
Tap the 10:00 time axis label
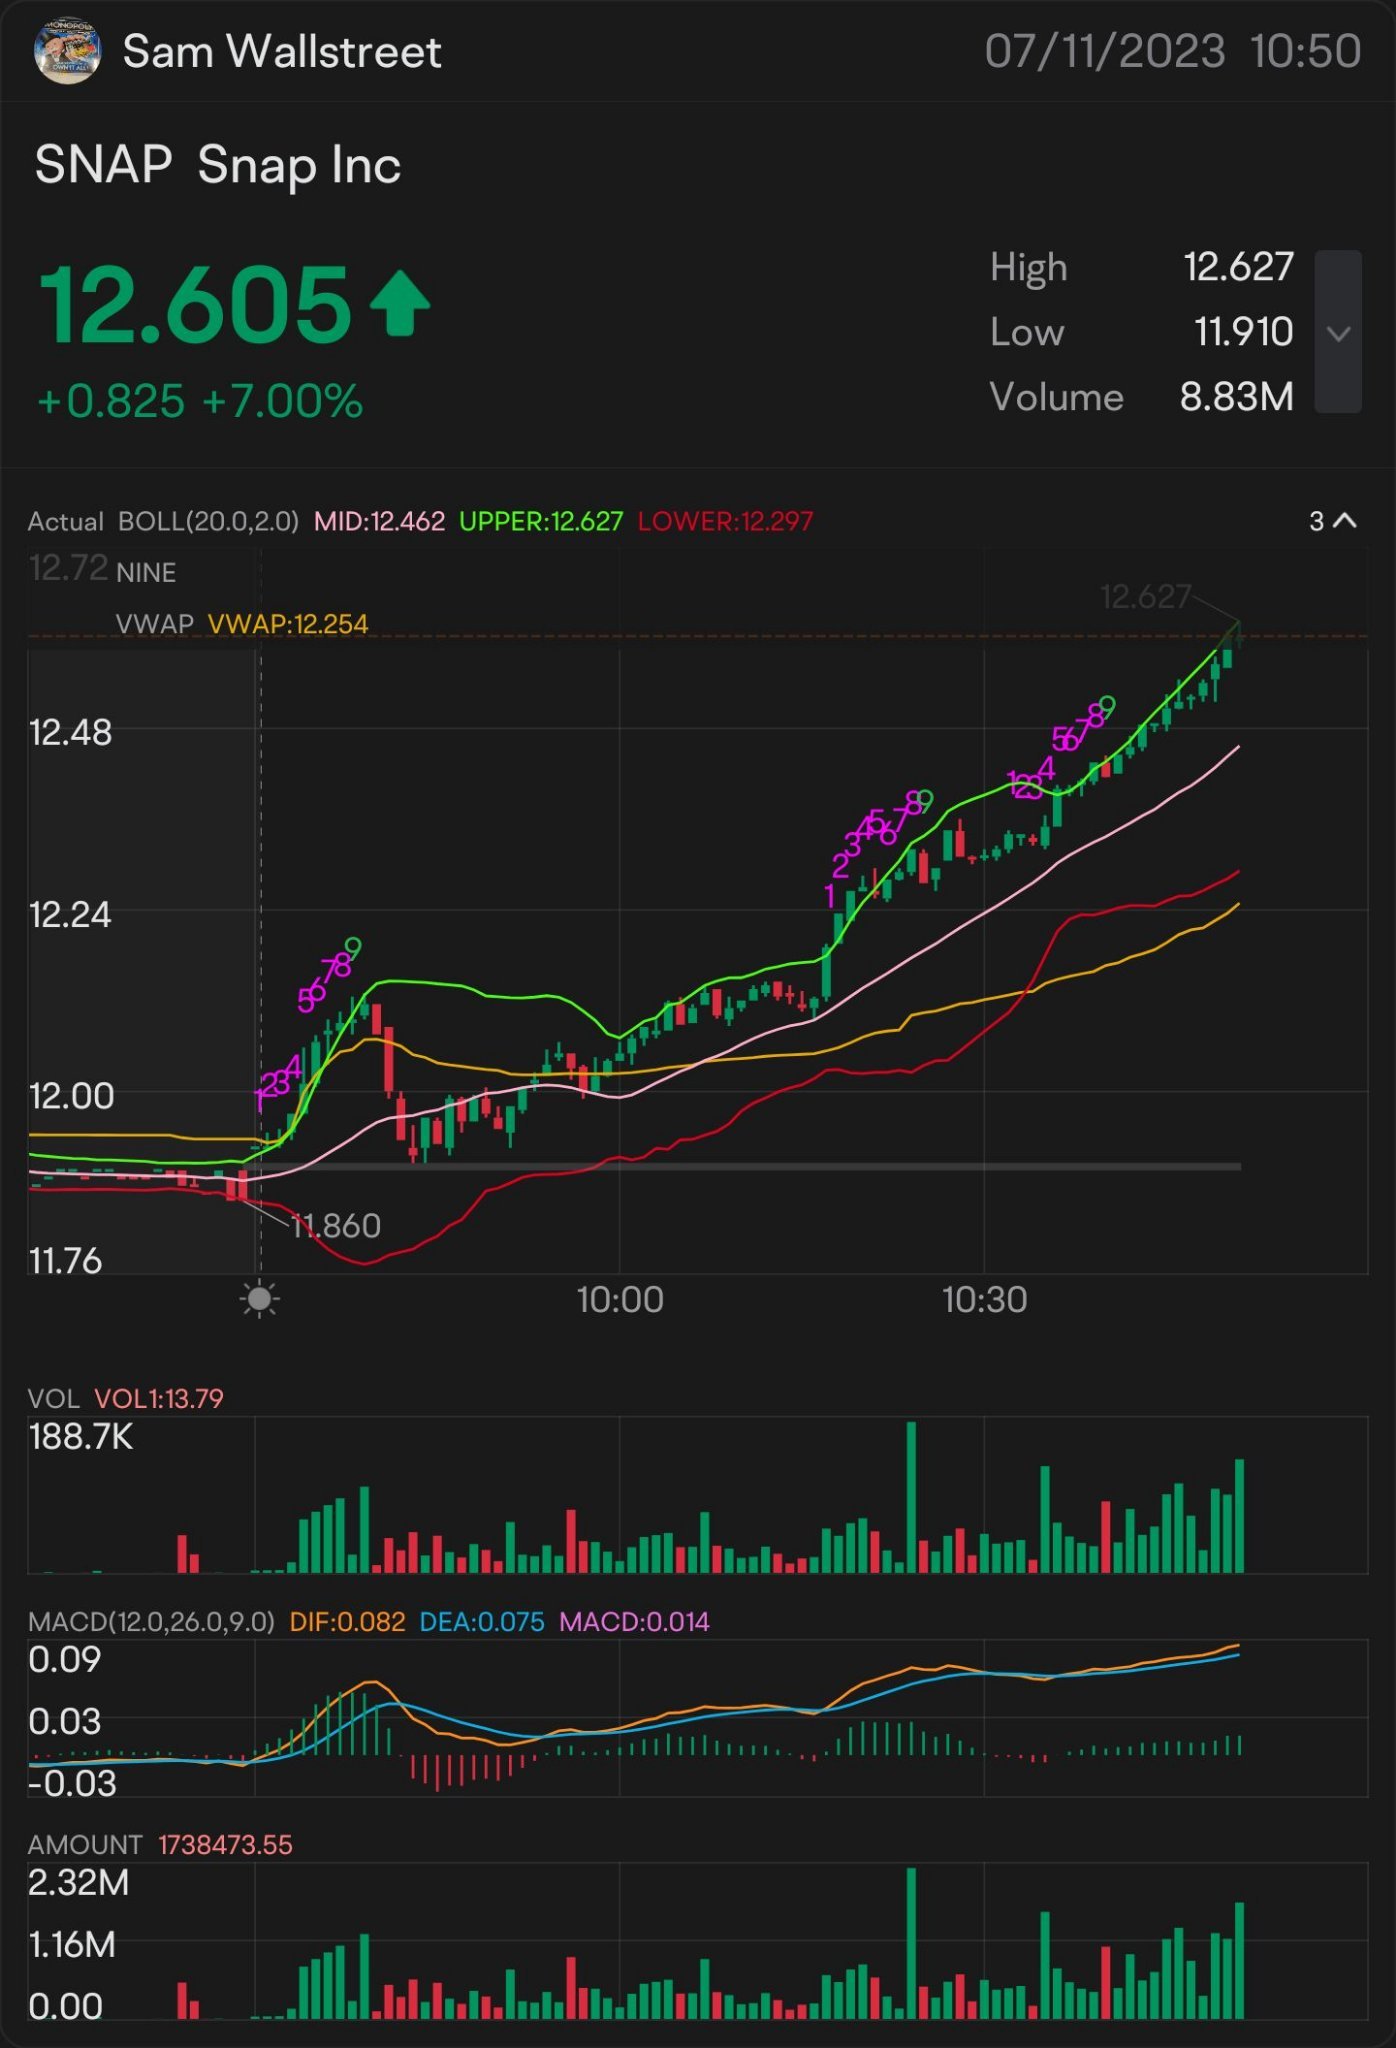click(x=620, y=1300)
